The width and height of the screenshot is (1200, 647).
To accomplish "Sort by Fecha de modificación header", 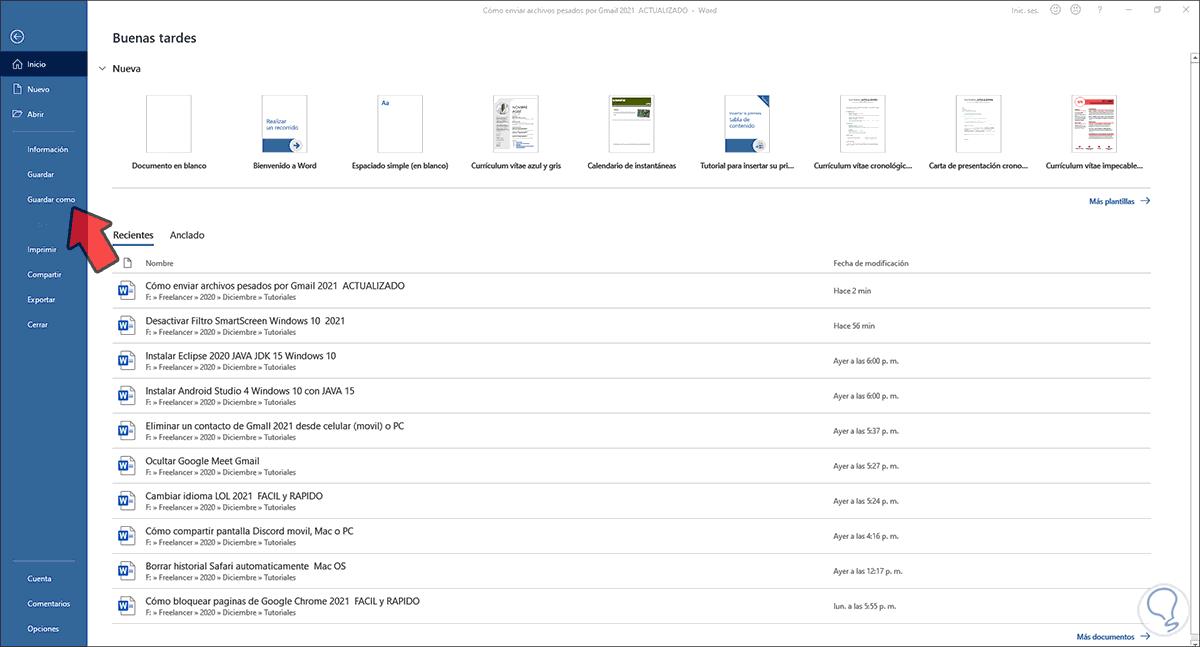I will (x=870, y=263).
